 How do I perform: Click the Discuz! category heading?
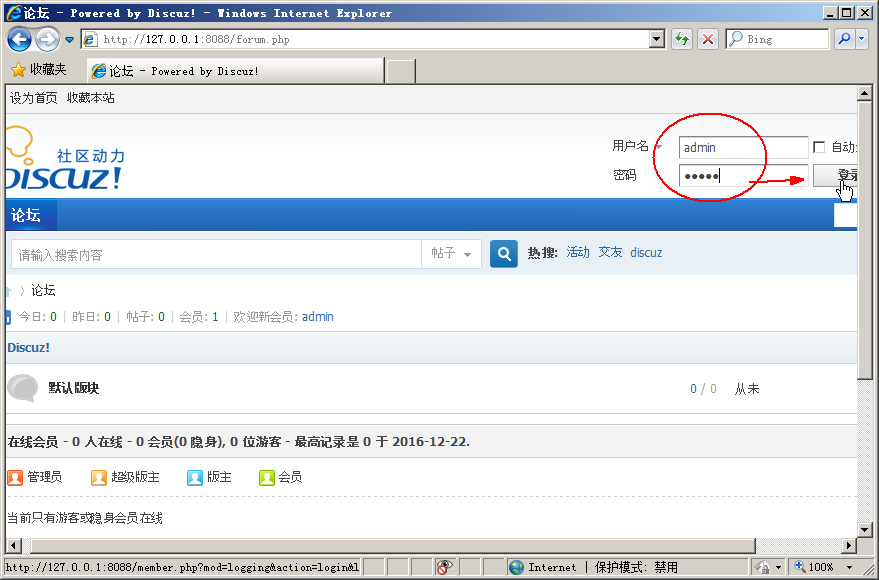29,347
